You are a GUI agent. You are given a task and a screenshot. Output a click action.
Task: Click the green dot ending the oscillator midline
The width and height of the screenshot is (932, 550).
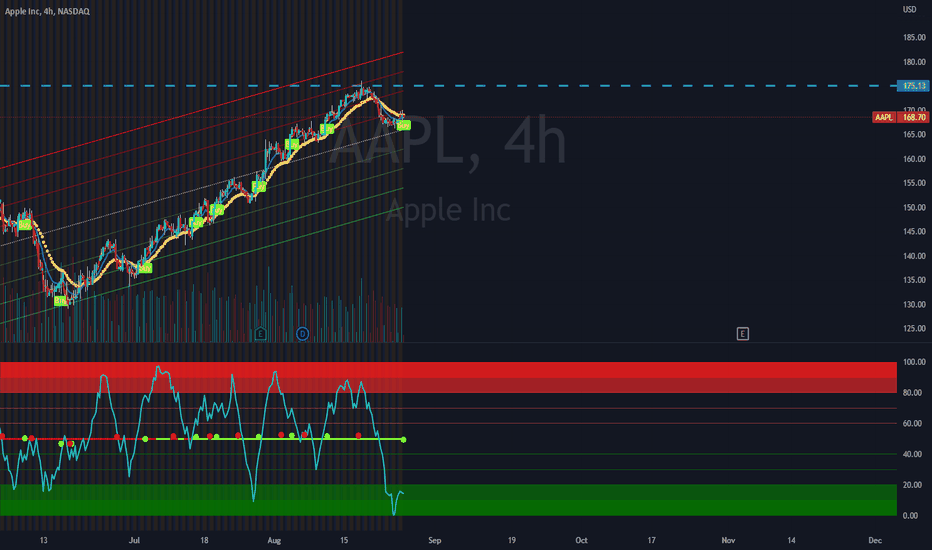[x=404, y=439]
